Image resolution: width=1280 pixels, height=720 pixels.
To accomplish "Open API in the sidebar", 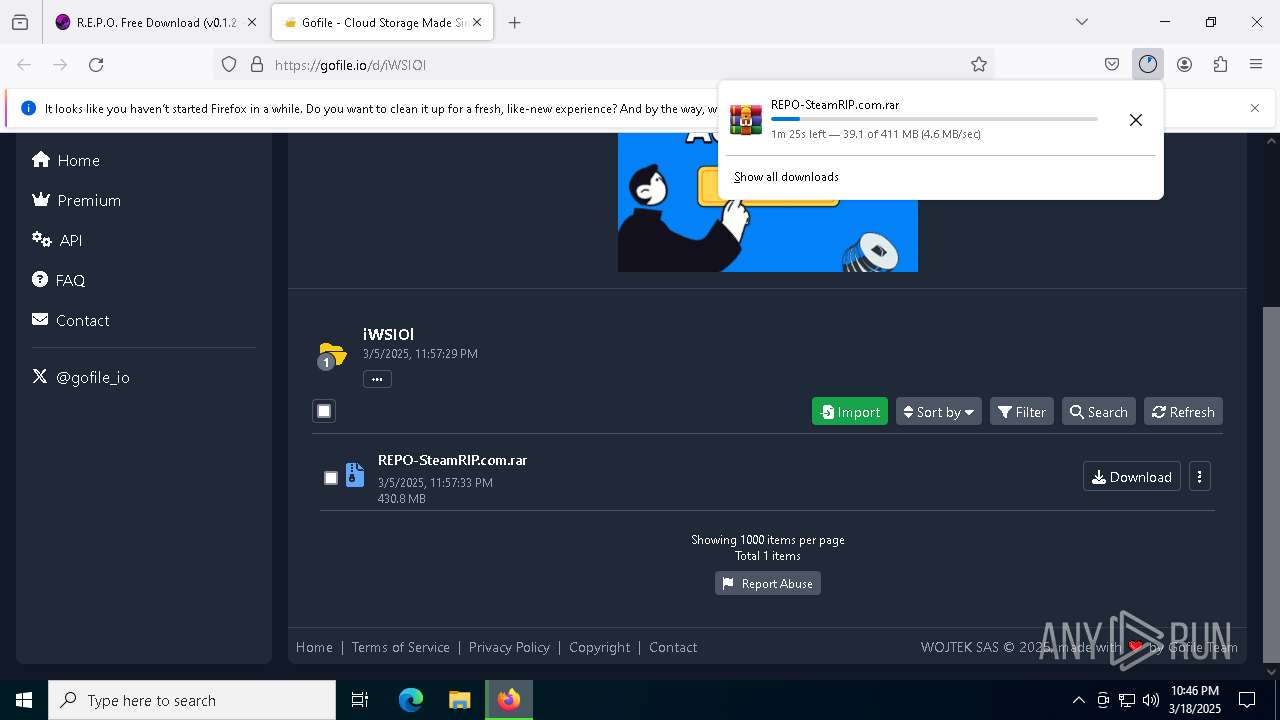I will click(57, 240).
